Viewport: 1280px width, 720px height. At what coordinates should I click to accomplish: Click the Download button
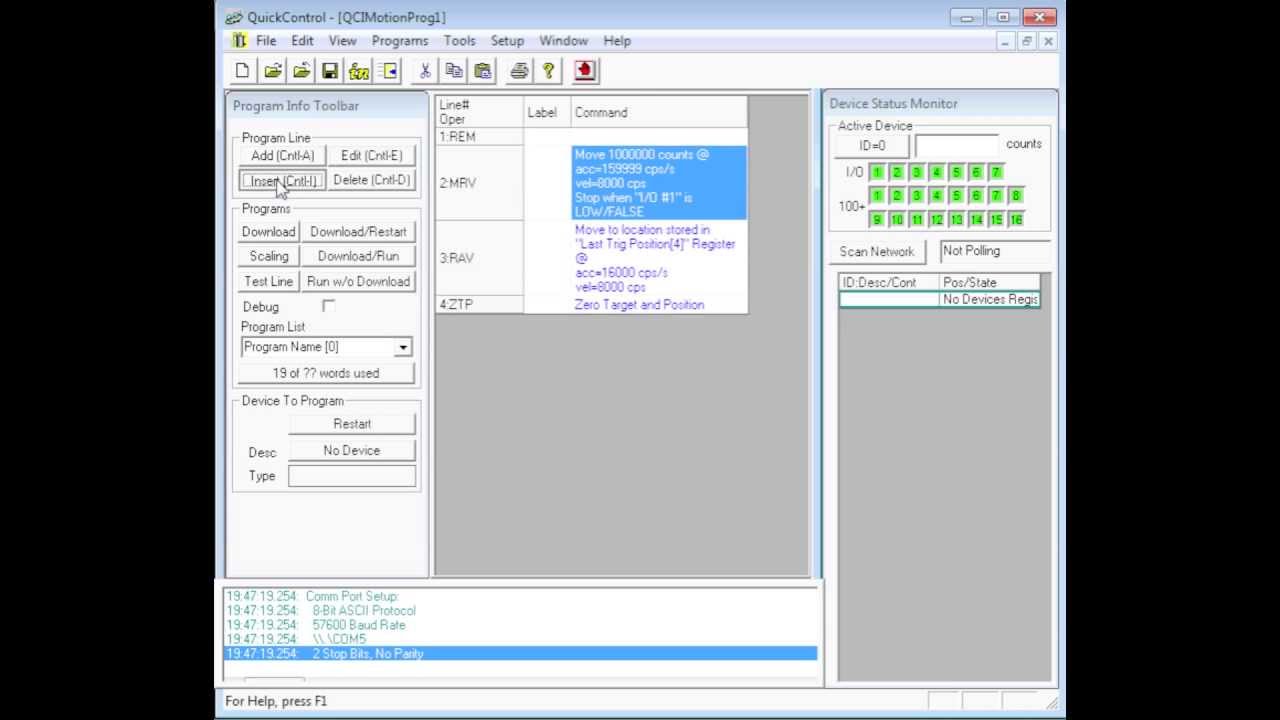[268, 232]
